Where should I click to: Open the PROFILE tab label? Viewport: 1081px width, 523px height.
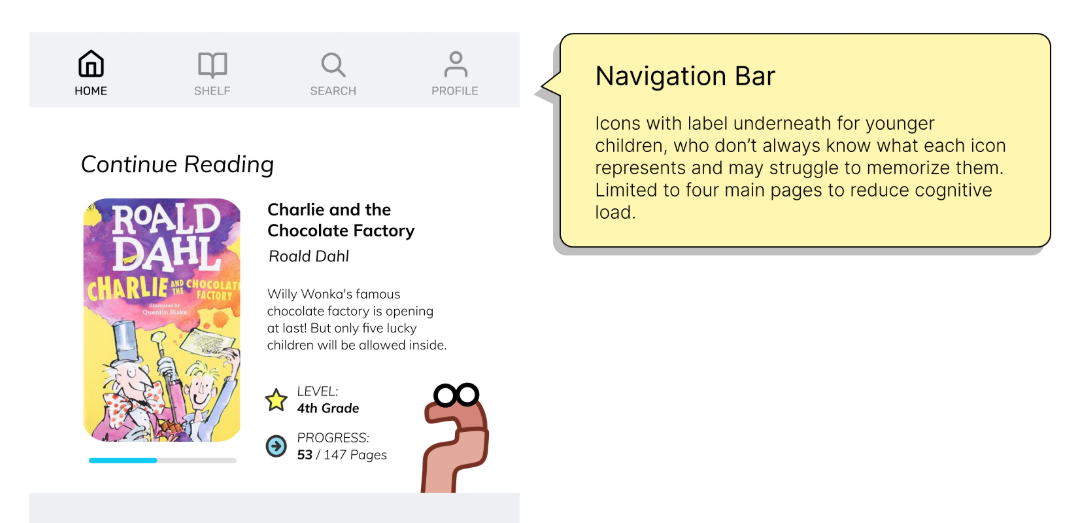455,91
